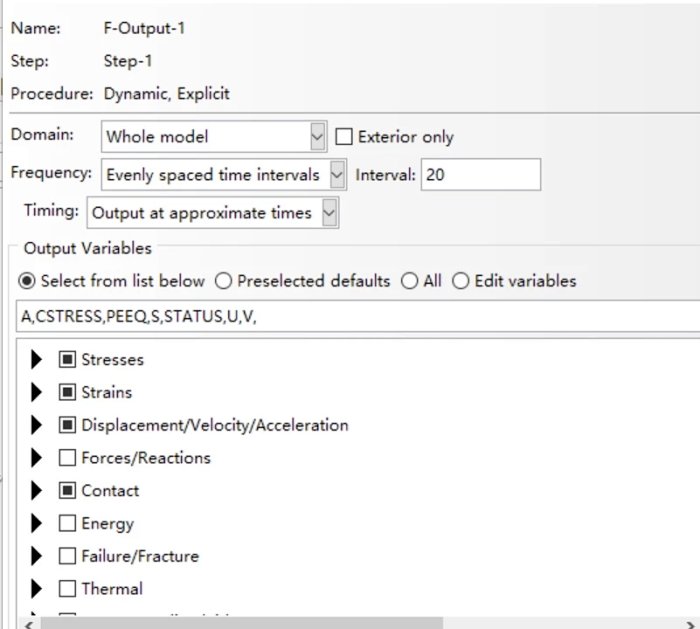The width and height of the screenshot is (700, 629).
Task: Toggle the Strains checkbox
Action: pos(67,392)
